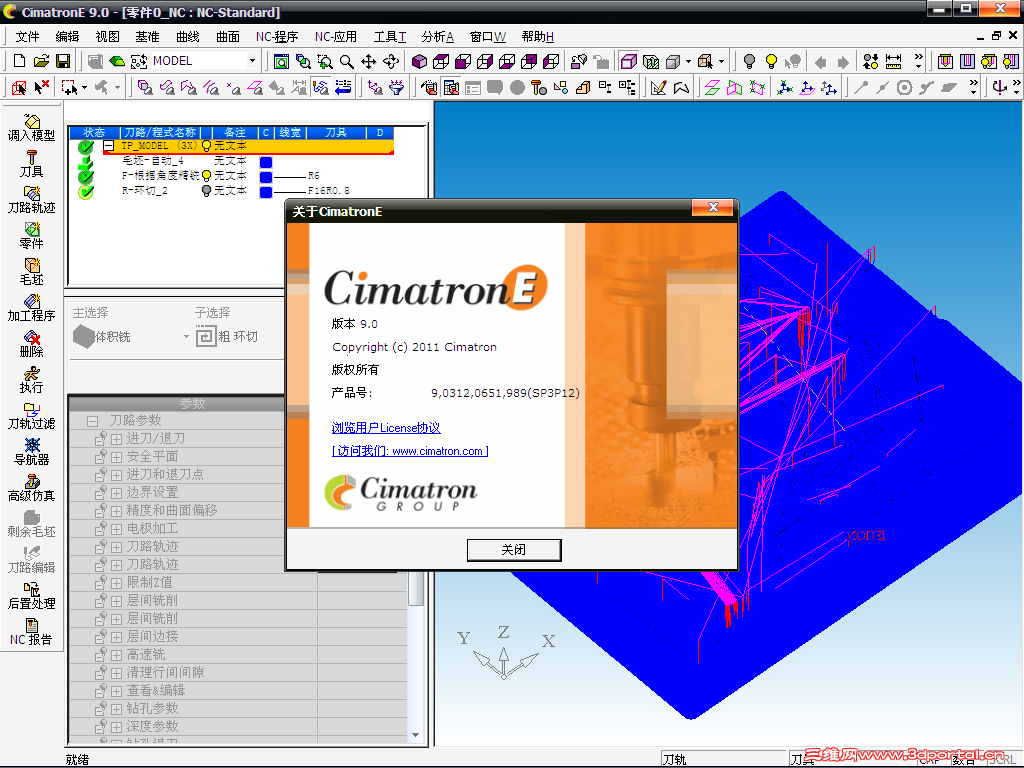
Task: Click the 关闭 button in About dialog
Action: point(514,550)
